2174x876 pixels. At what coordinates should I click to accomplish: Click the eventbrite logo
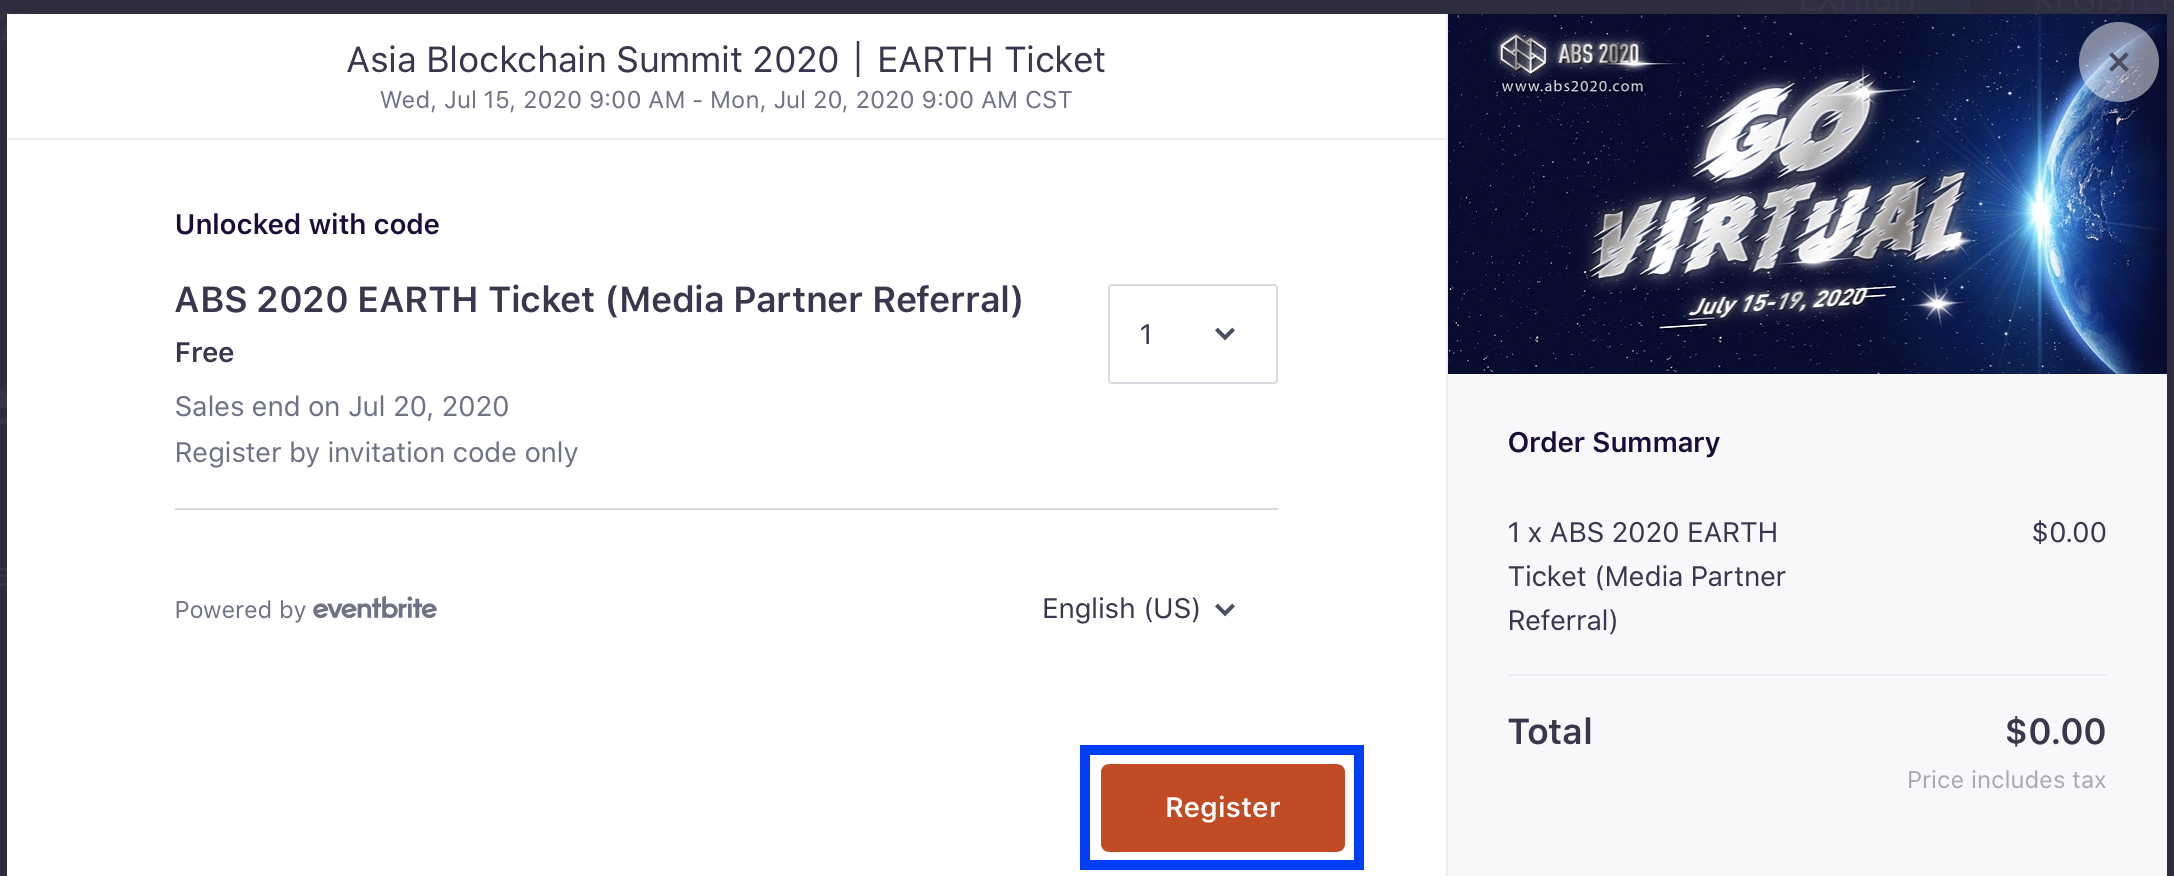click(x=374, y=609)
